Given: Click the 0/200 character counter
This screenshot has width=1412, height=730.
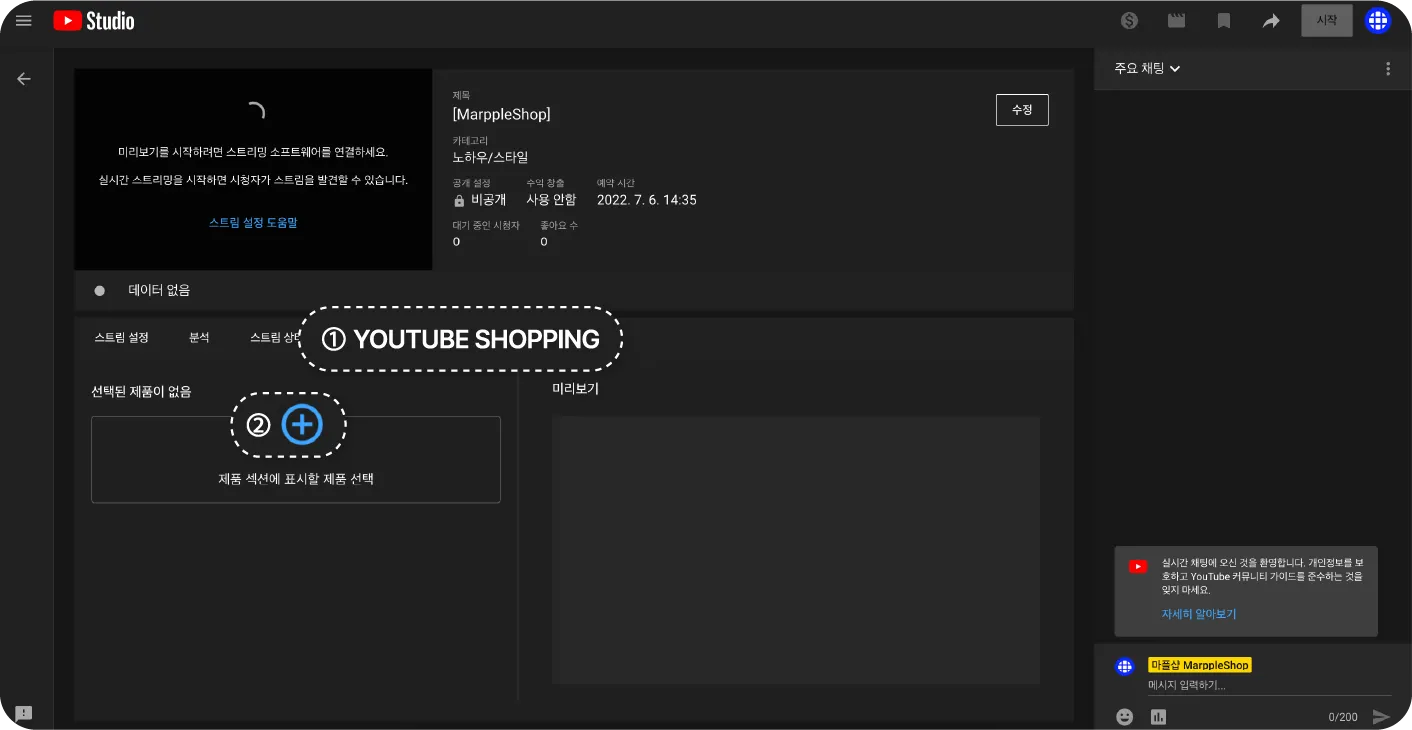Looking at the screenshot, I should (1343, 717).
